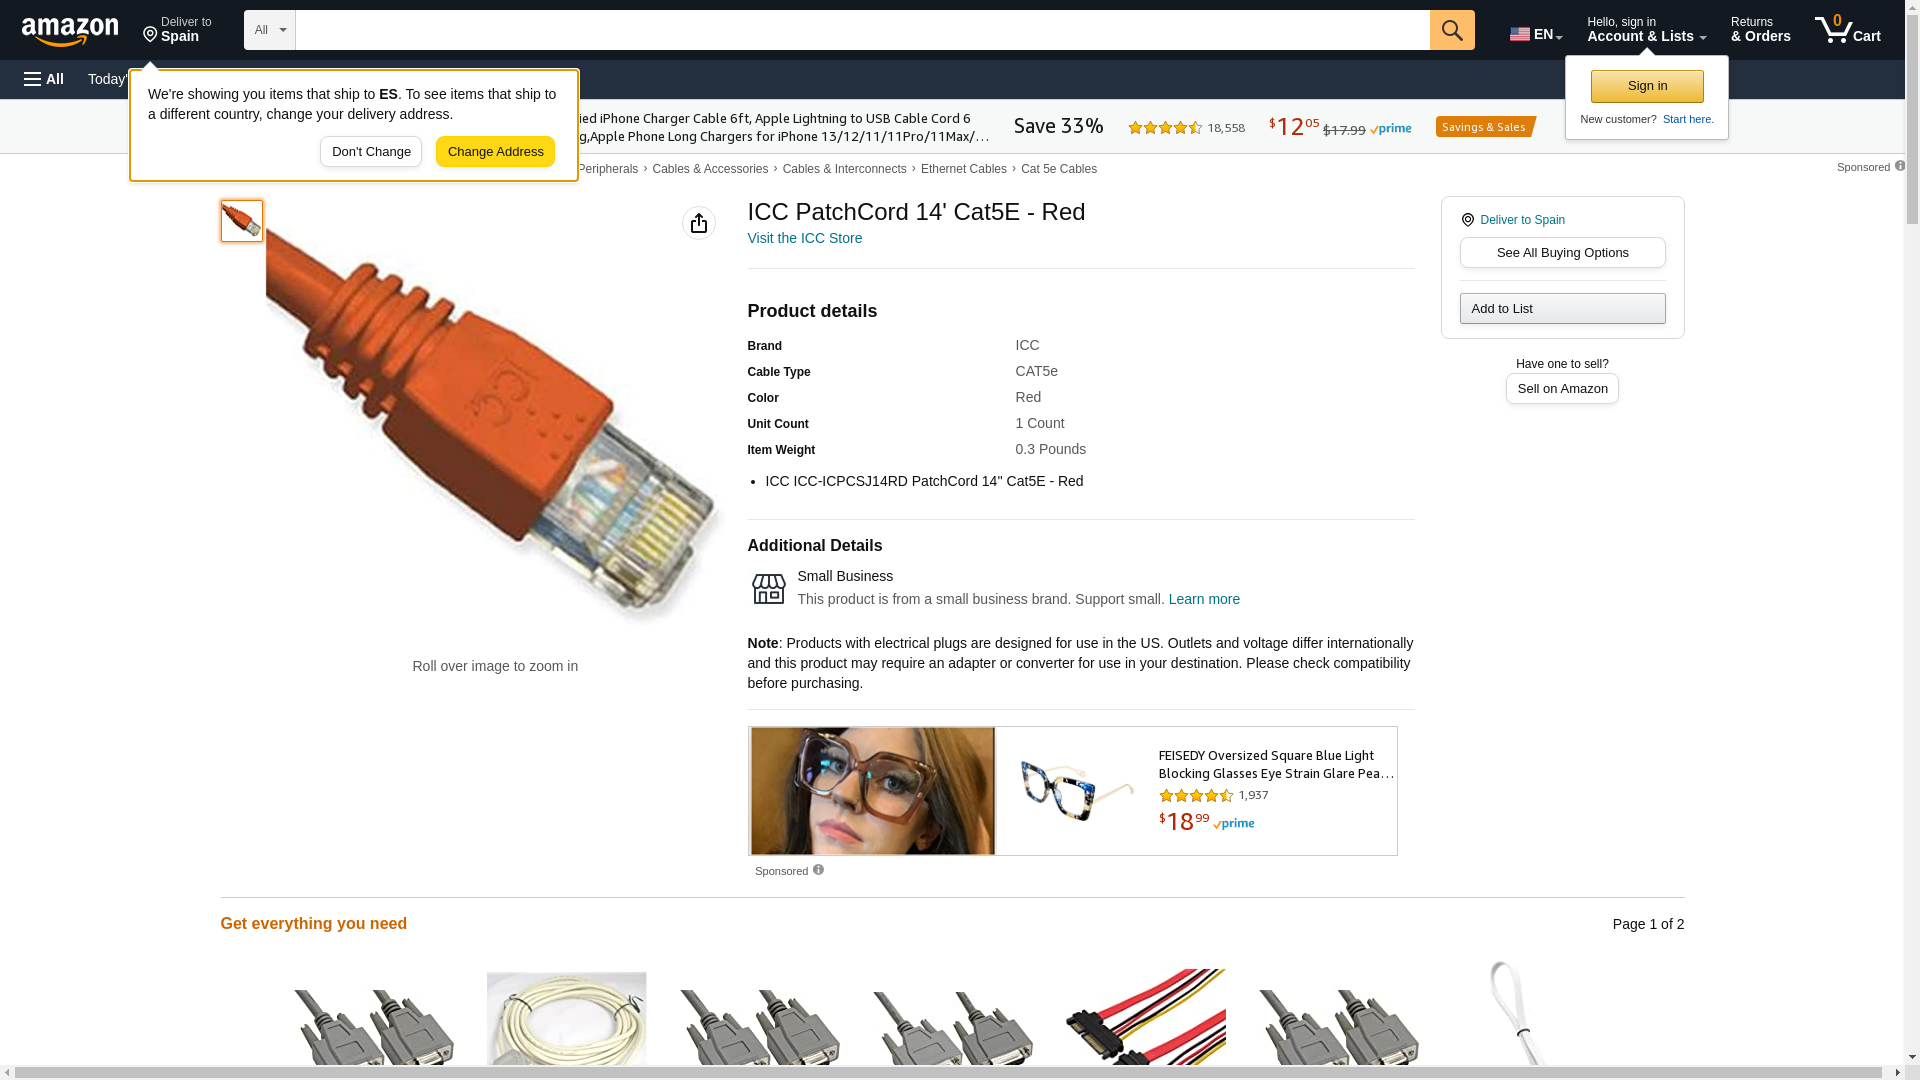Click Visit the ICC Store link
1920x1080 pixels.
(x=804, y=238)
